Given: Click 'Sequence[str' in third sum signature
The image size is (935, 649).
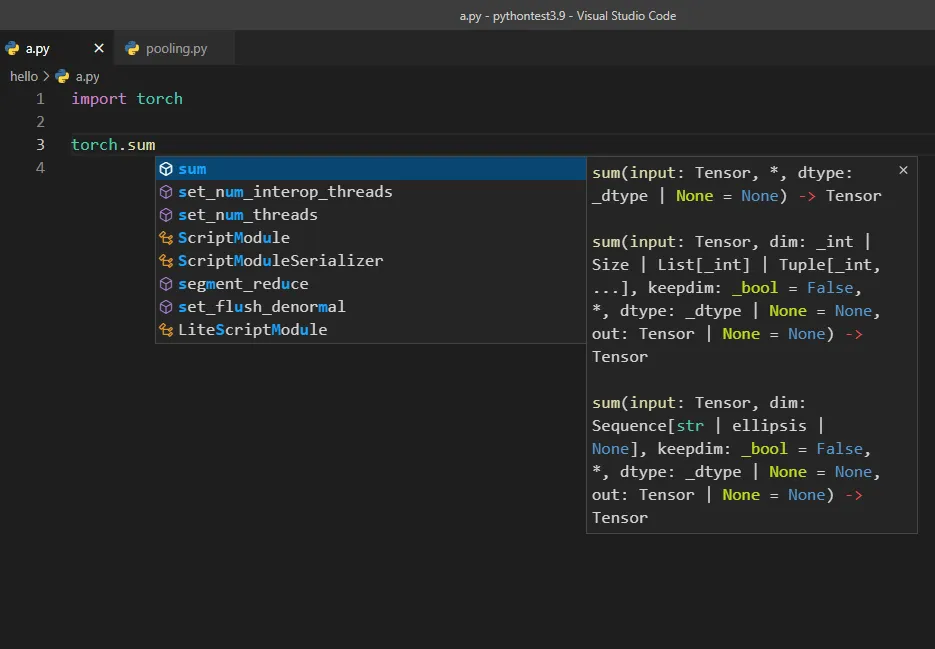Looking at the screenshot, I should [648, 425].
